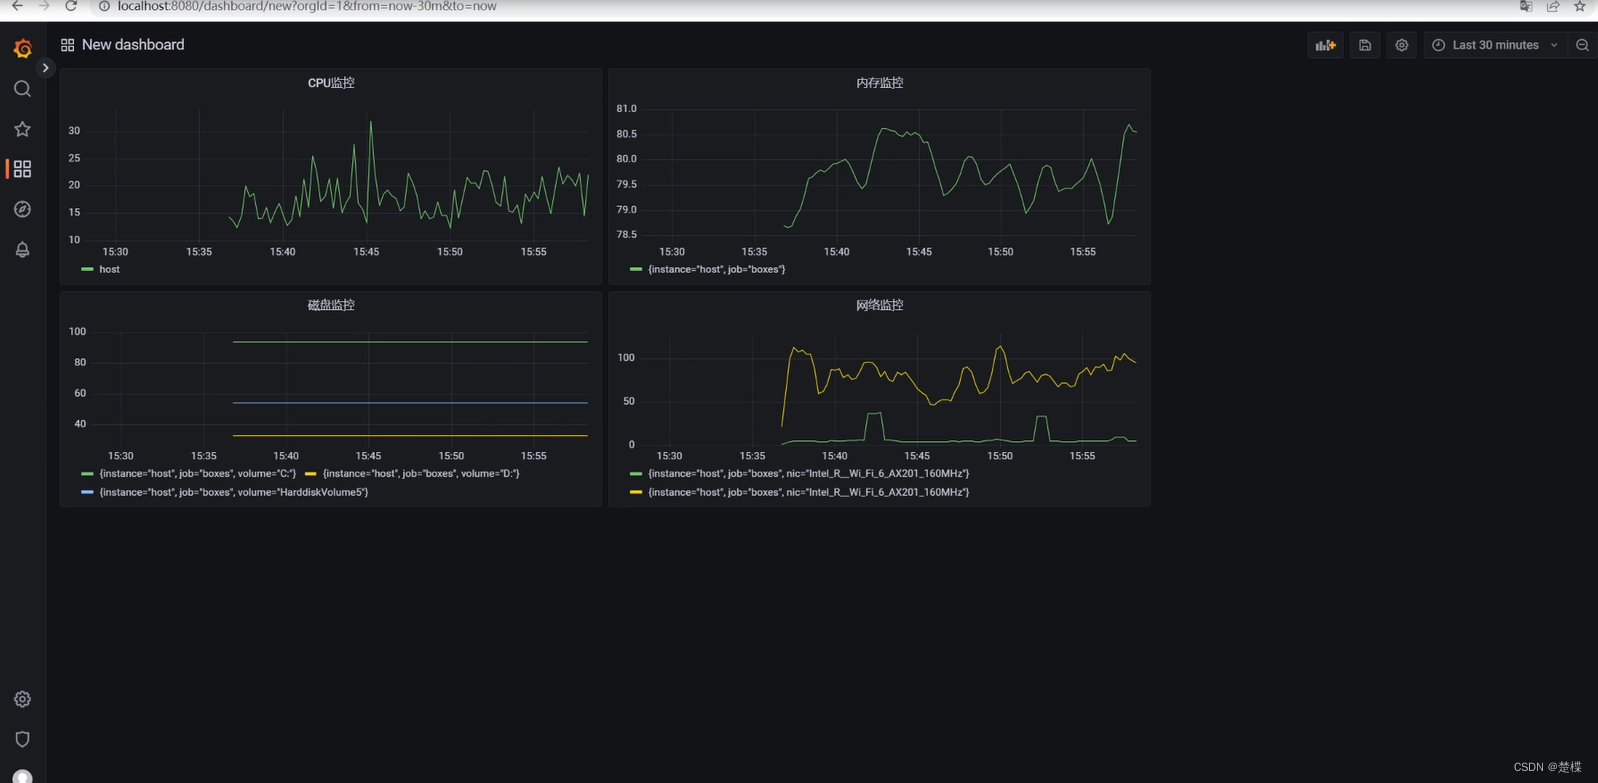Zoom out the time range
Viewport: 1598px width, 783px height.
point(1582,45)
